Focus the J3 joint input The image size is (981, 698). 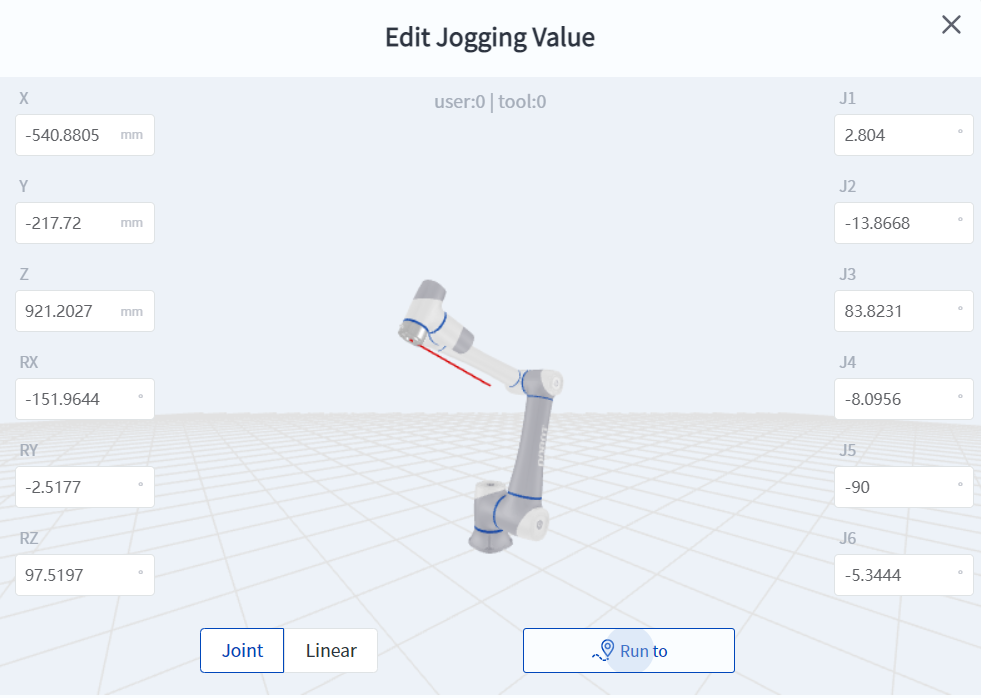(x=895, y=311)
